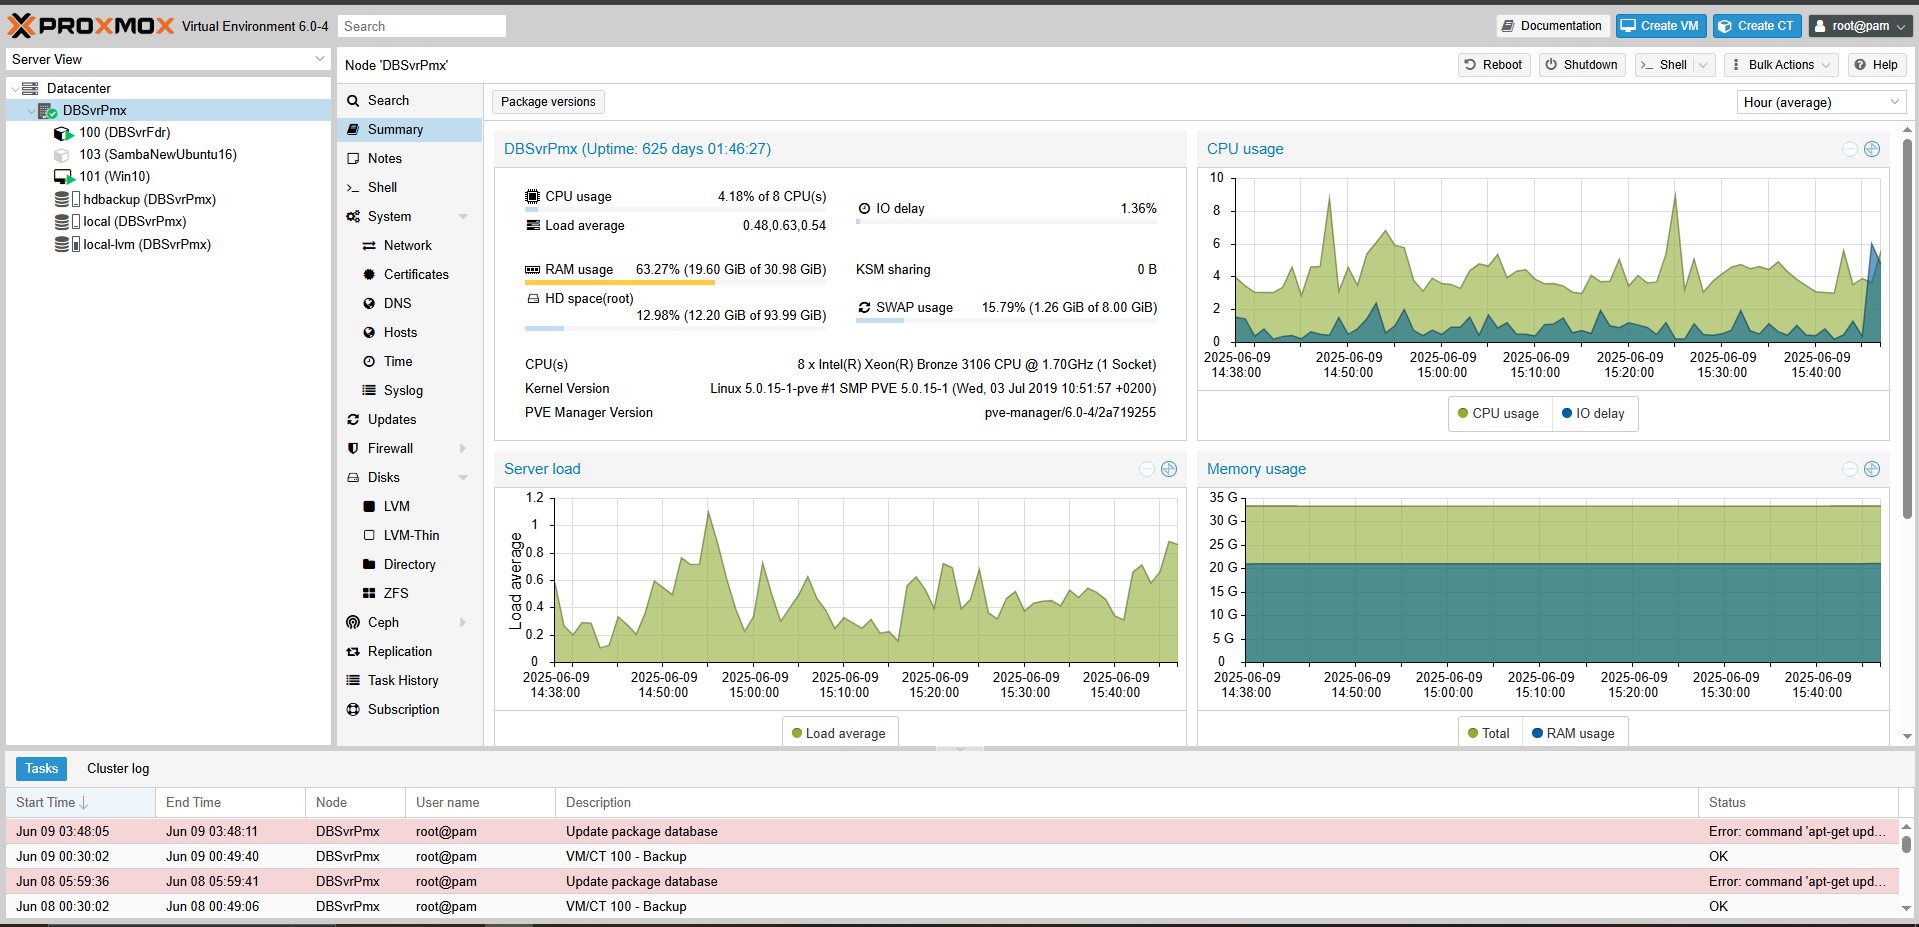Image resolution: width=1919 pixels, height=927 pixels.
Task: Click the undo-zoom icon on Server load chart
Action: tap(1147, 469)
